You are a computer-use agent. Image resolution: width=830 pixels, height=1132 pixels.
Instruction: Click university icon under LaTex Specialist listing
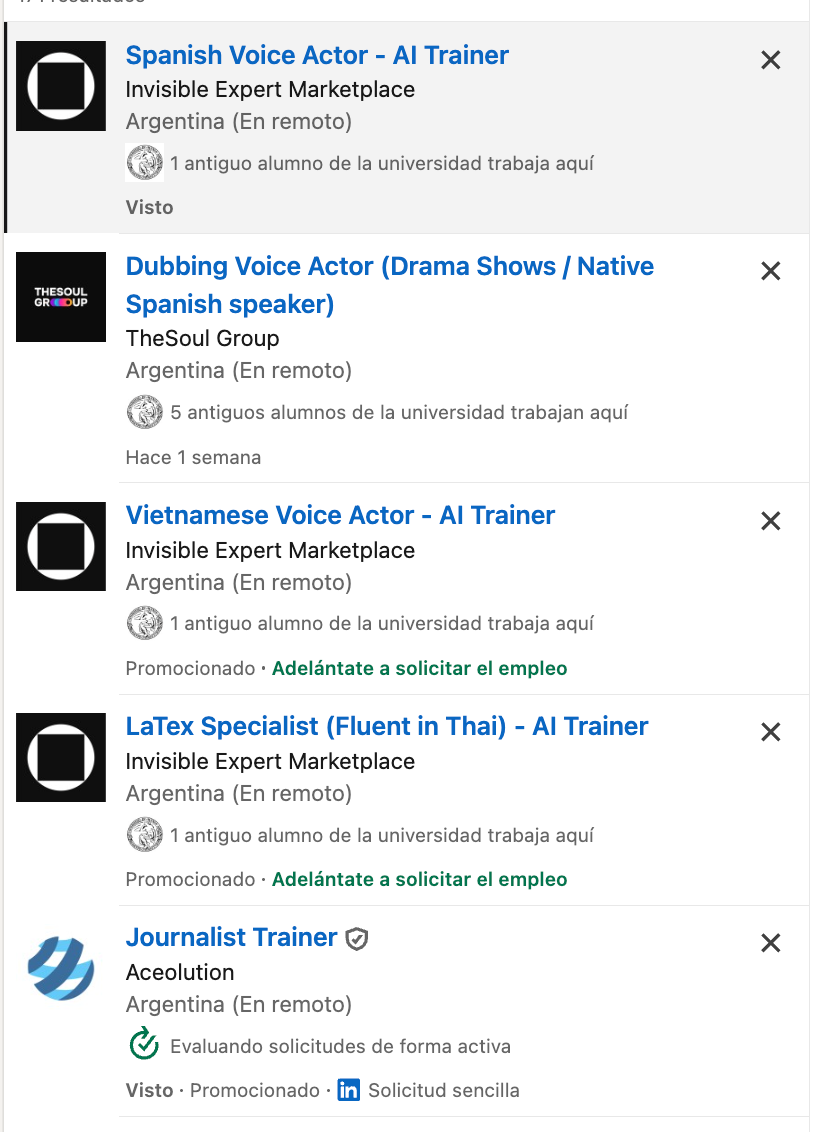point(144,835)
